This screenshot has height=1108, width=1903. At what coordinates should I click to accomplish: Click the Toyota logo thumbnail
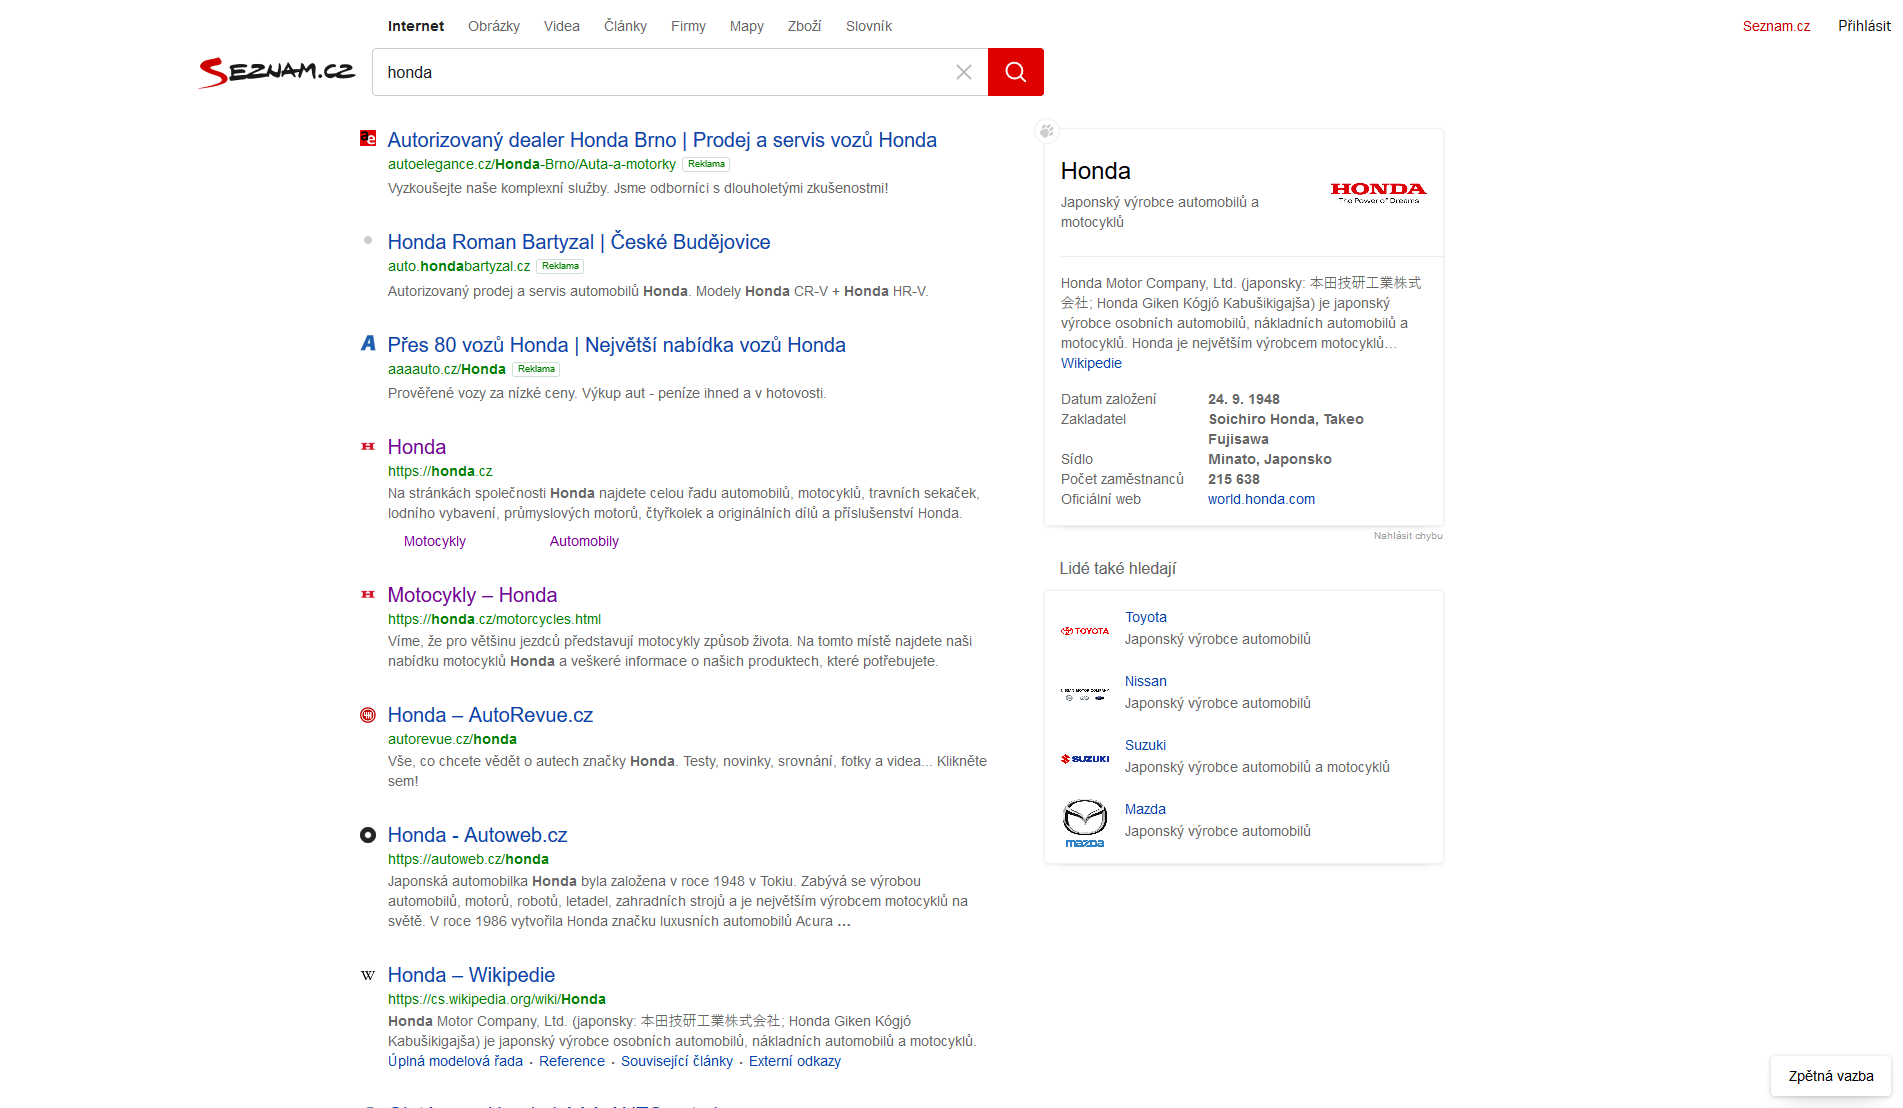point(1085,631)
